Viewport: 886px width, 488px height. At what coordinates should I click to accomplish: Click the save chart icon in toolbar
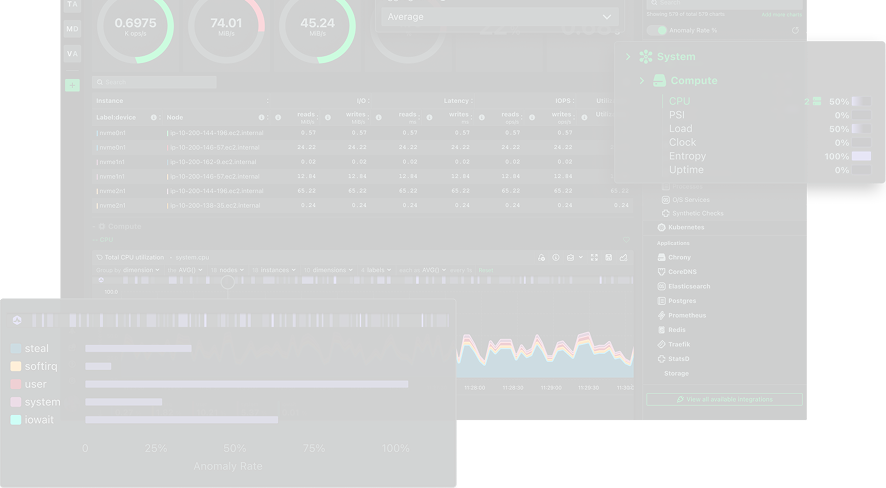pos(609,258)
